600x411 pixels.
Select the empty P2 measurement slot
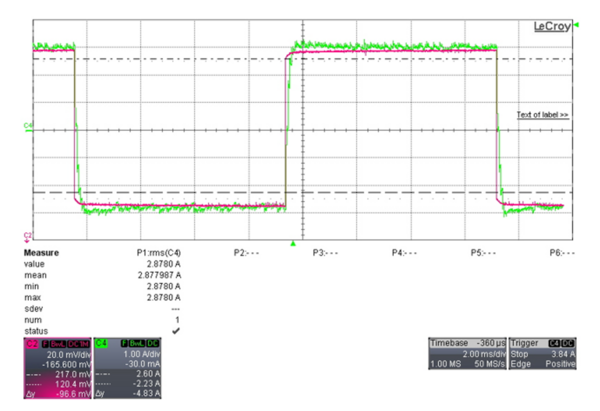tap(246, 253)
